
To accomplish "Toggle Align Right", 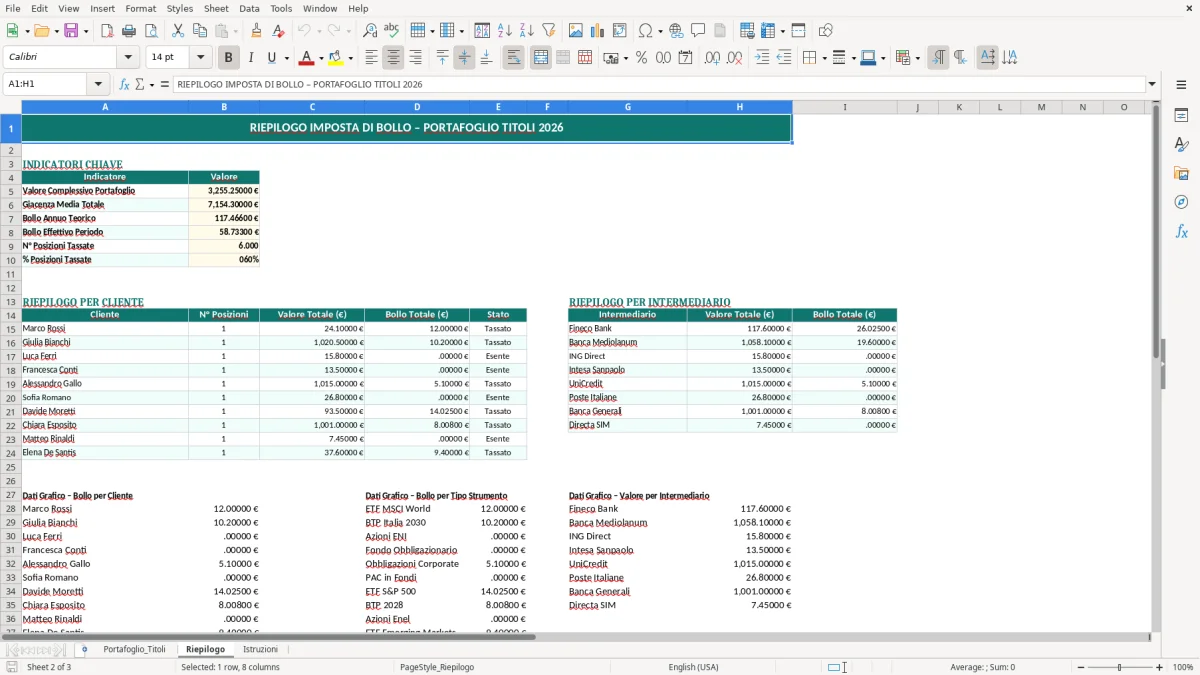I will 415,58.
